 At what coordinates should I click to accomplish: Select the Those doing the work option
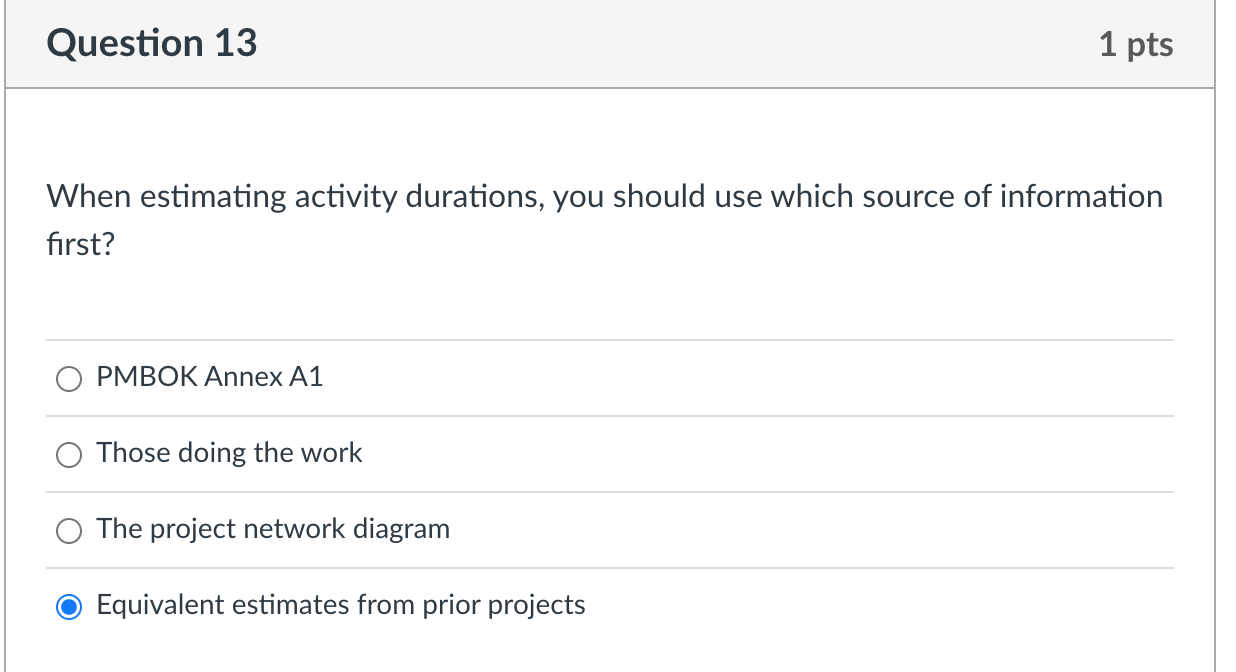pyautogui.click(x=68, y=455)
